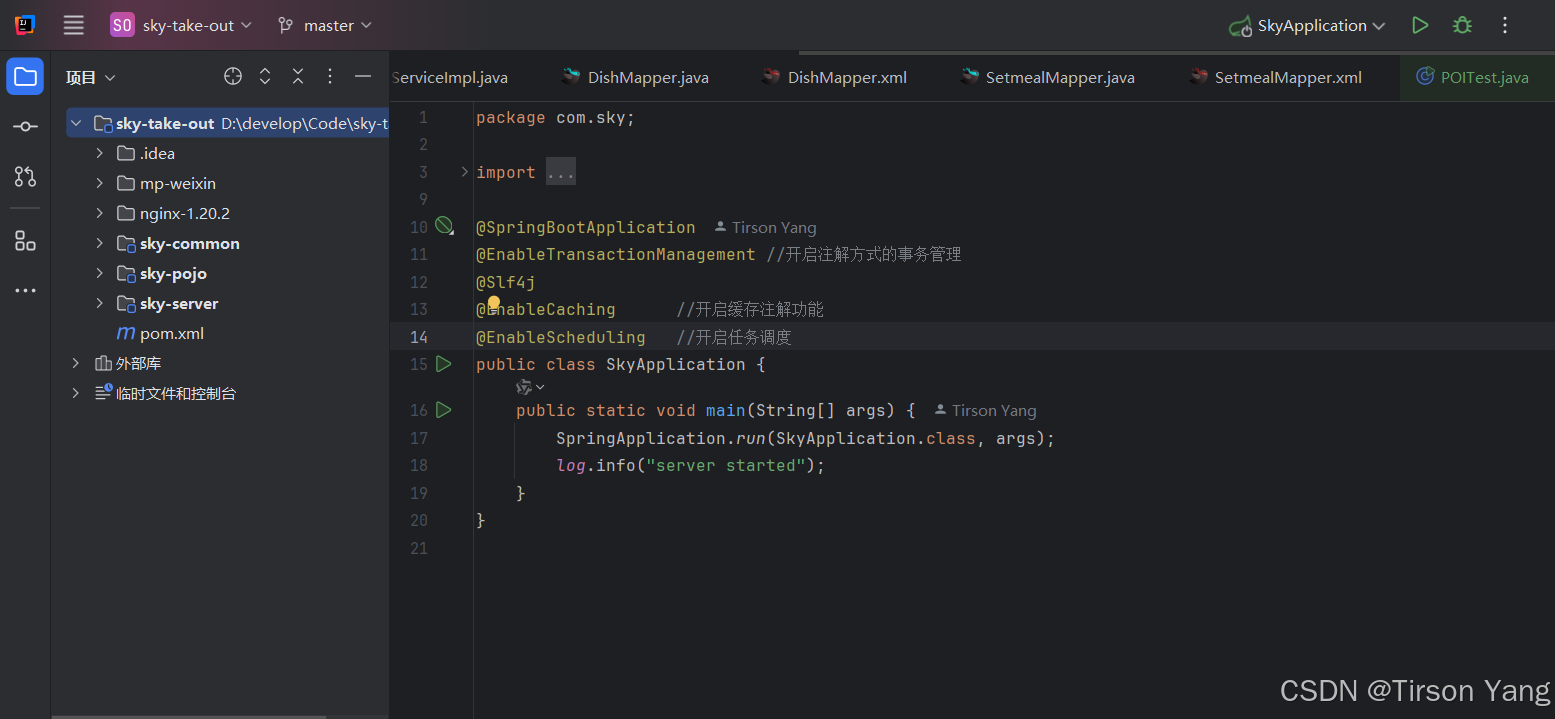The image size is (1555, 719).
Task: Expand the sky-pojo module
Action: (x=99, y=273)
